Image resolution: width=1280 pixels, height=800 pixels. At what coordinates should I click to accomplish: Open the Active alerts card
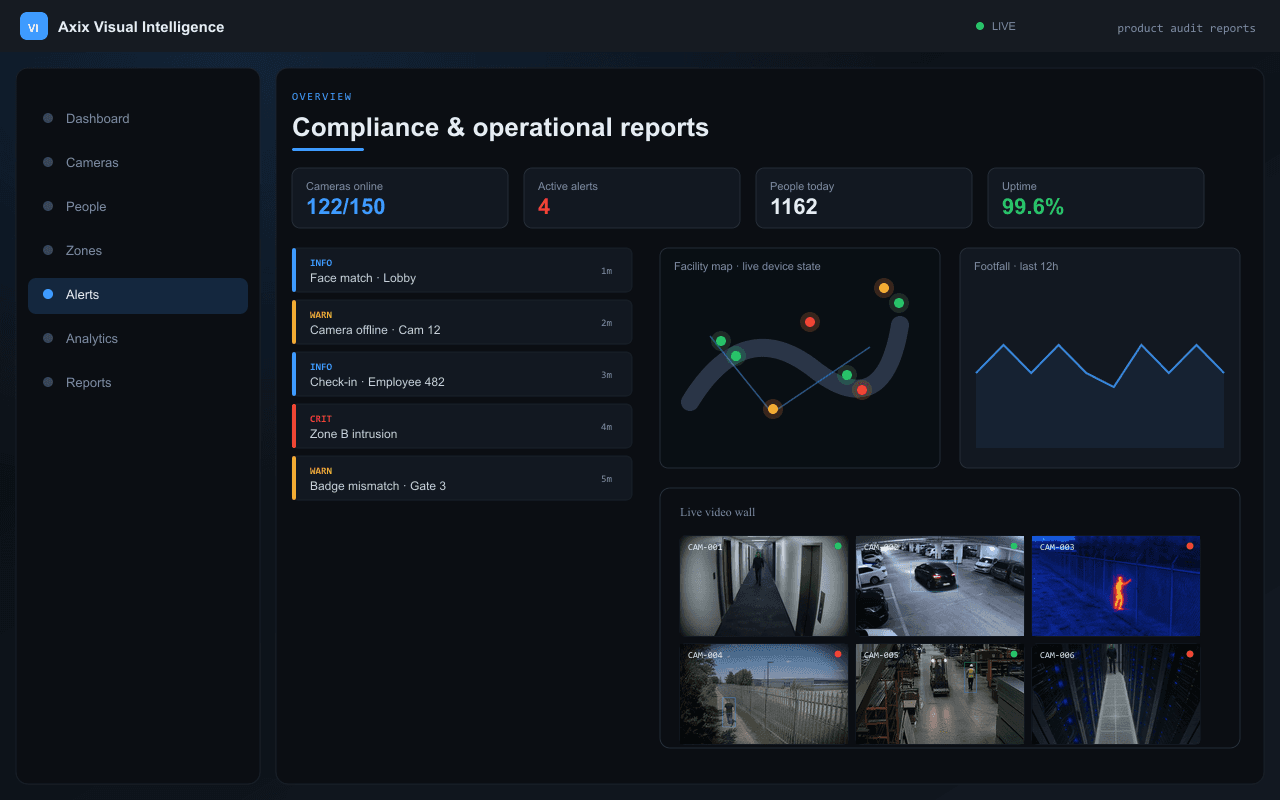pos(632,198)
